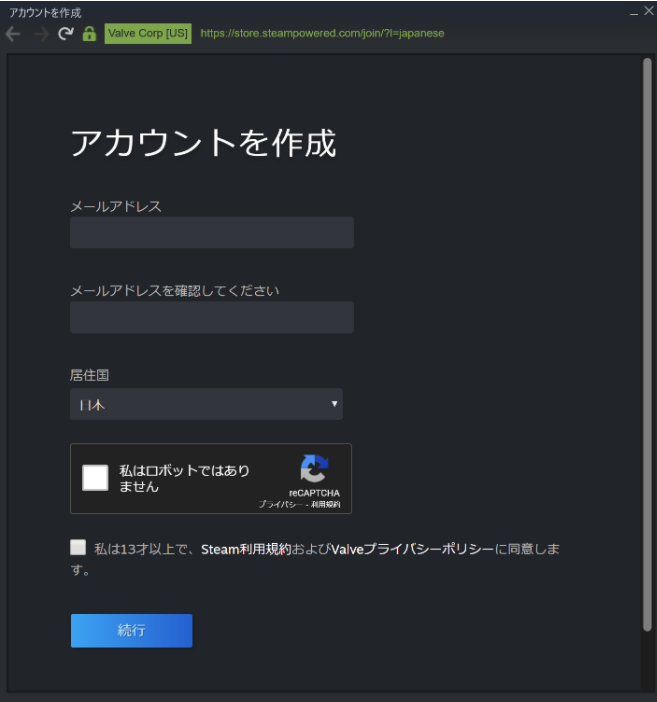Click the green padlock security icon
This screenshot has width=657, height=702.
point(89,34)
